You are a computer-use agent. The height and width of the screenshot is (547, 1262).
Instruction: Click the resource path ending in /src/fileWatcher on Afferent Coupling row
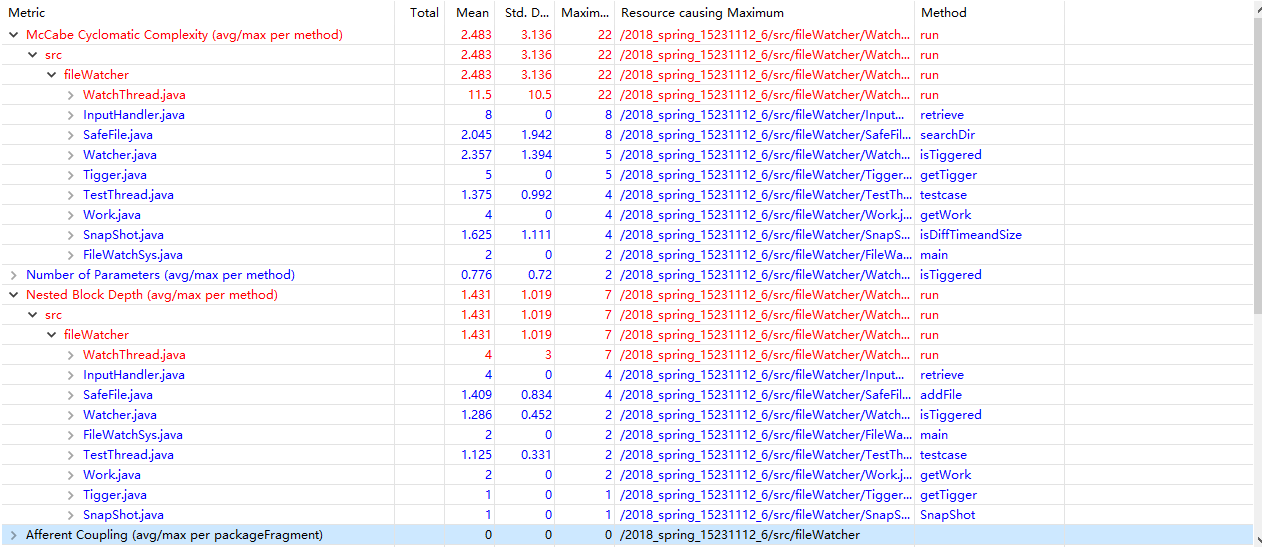click(x=740, y=535)
